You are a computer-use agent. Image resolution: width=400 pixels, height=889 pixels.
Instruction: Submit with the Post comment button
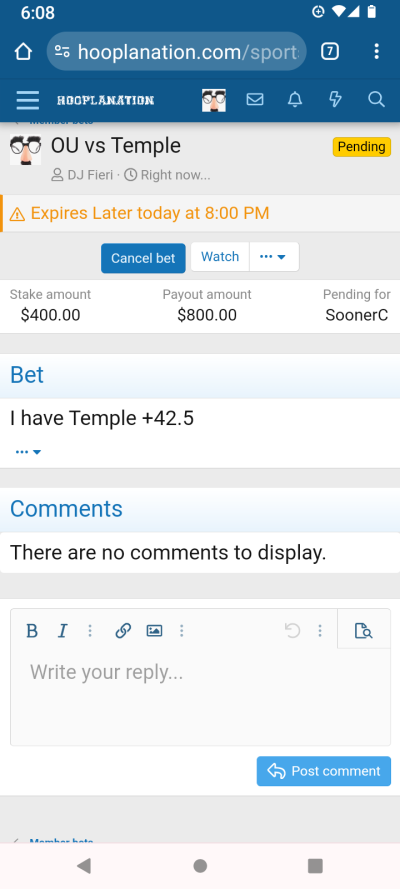[x=324, y=771]
